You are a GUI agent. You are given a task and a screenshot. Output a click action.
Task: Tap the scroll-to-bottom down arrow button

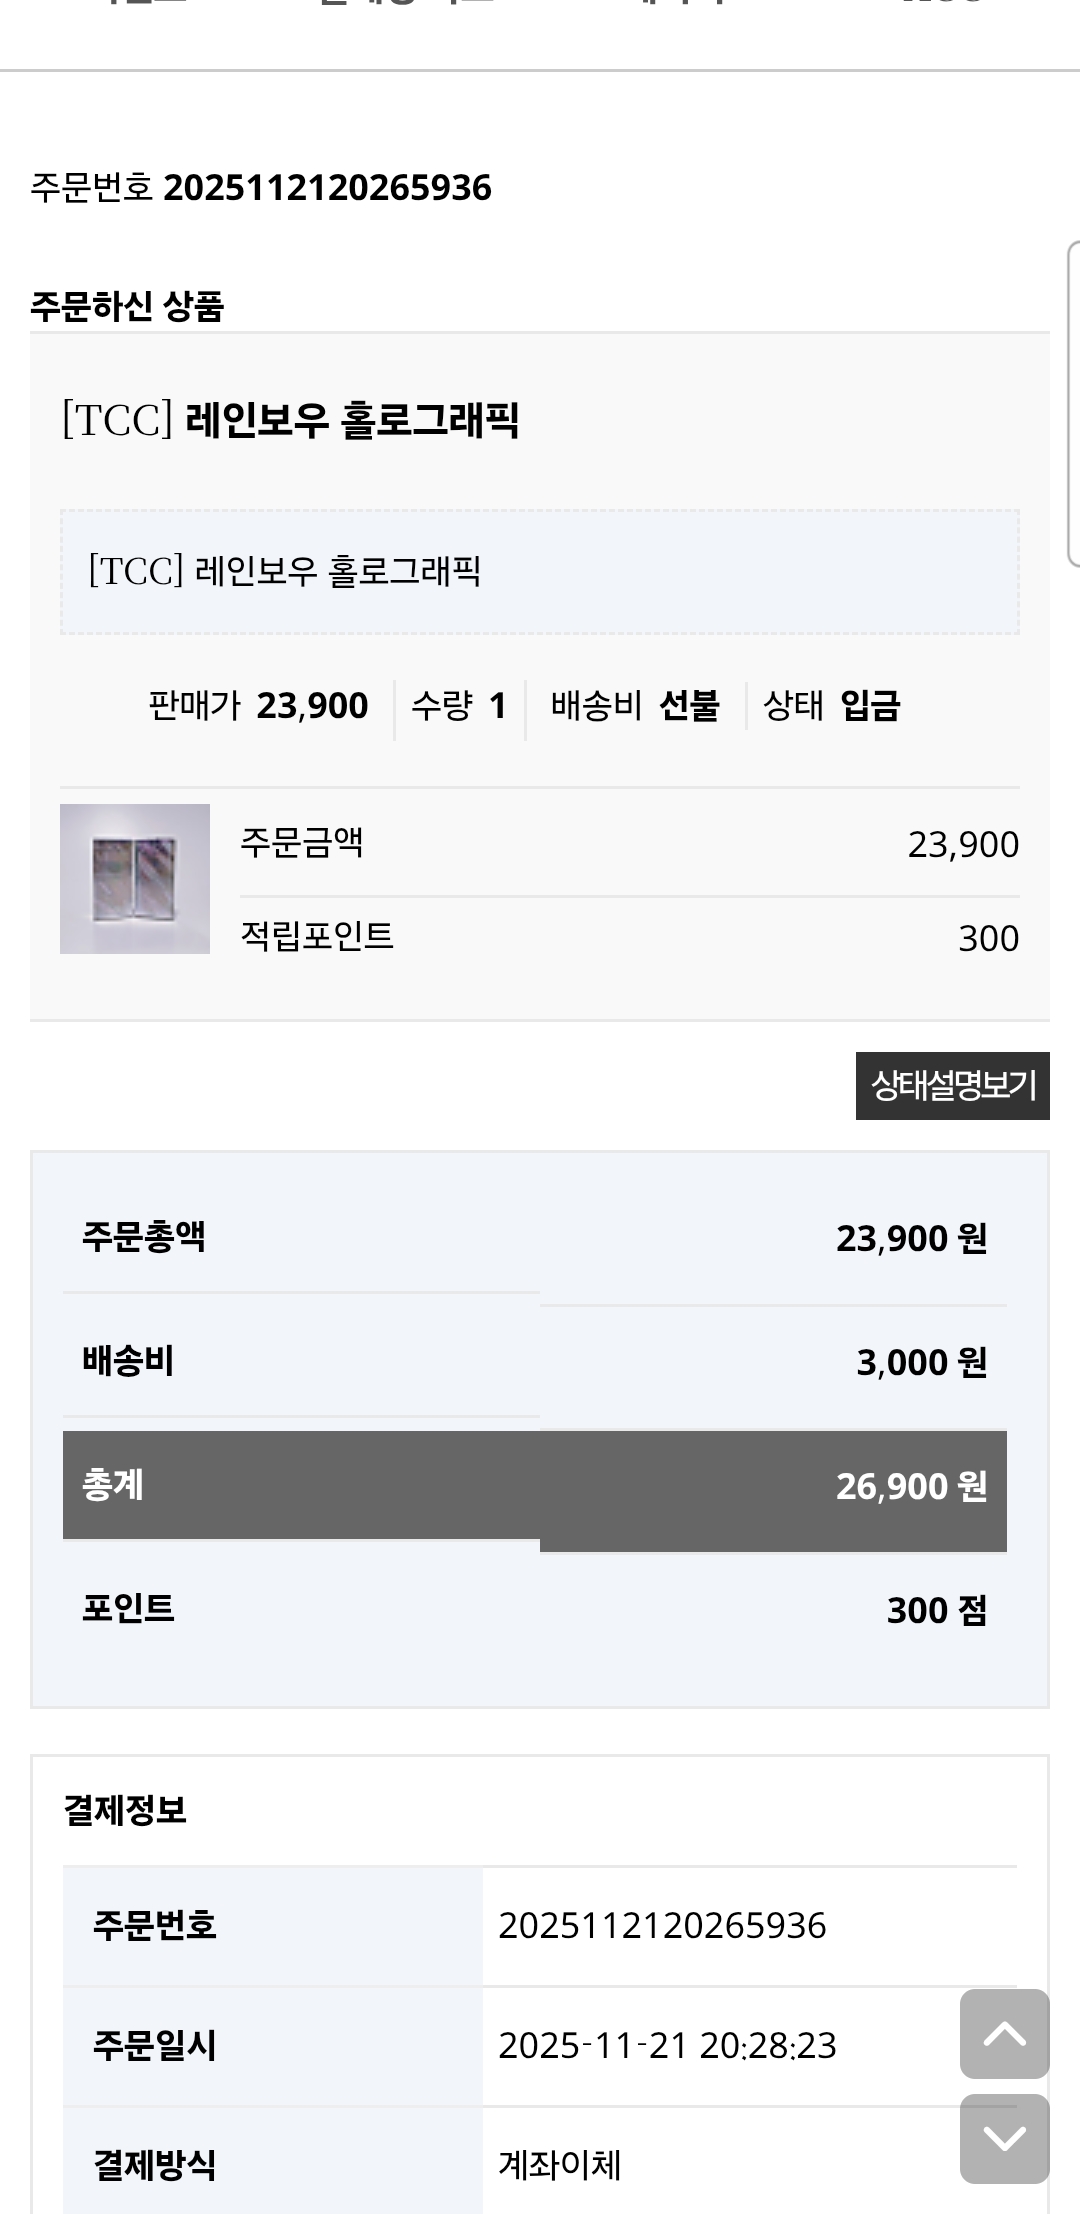coord(1004,2138)
